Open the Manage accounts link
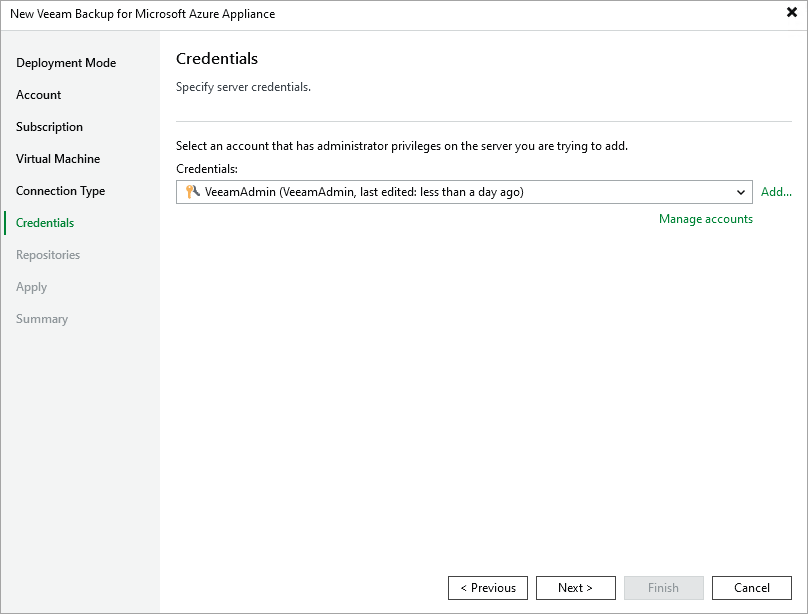808x614 pixels. [x=705, y=219]
